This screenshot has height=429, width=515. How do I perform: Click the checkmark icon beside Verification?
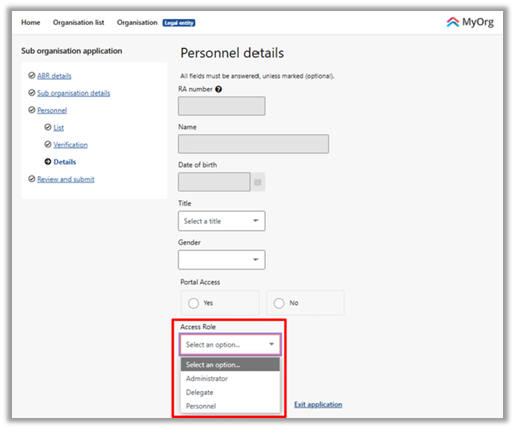pyautogui.click(x=48, y=144)
